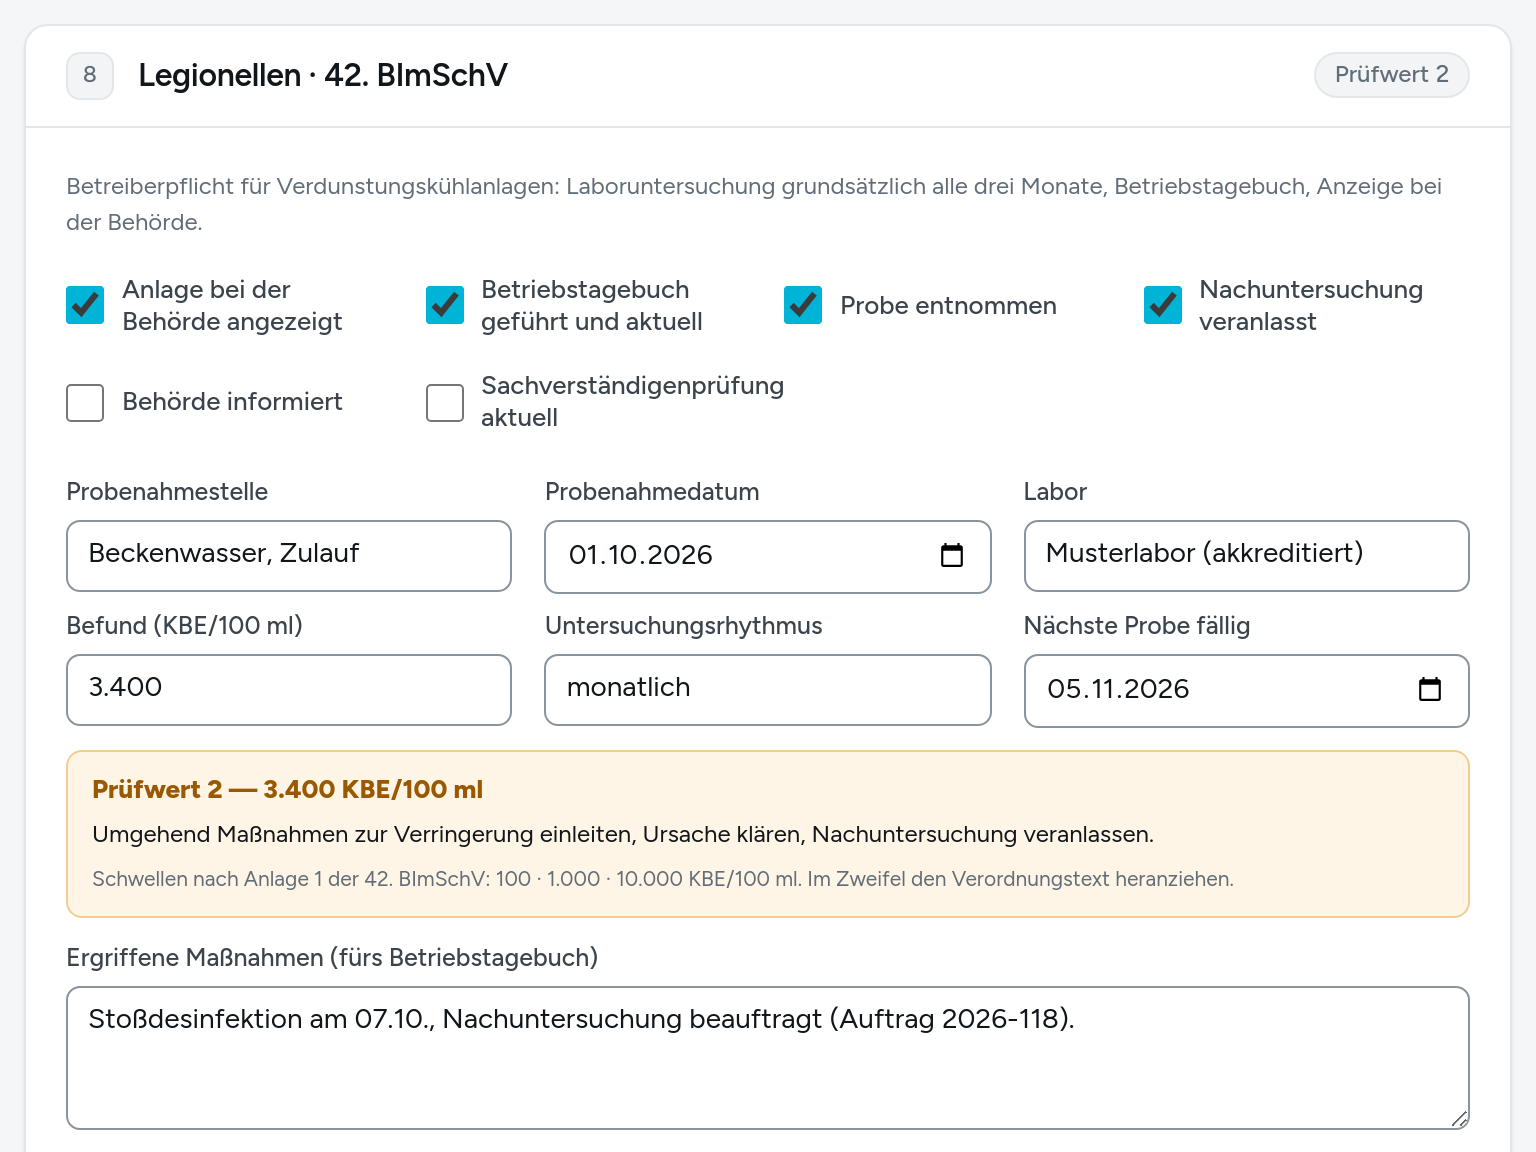Click the section number 8 badge
Image resolution: width=1536 pixels, height=1152 pixels.
pos(90,75)
